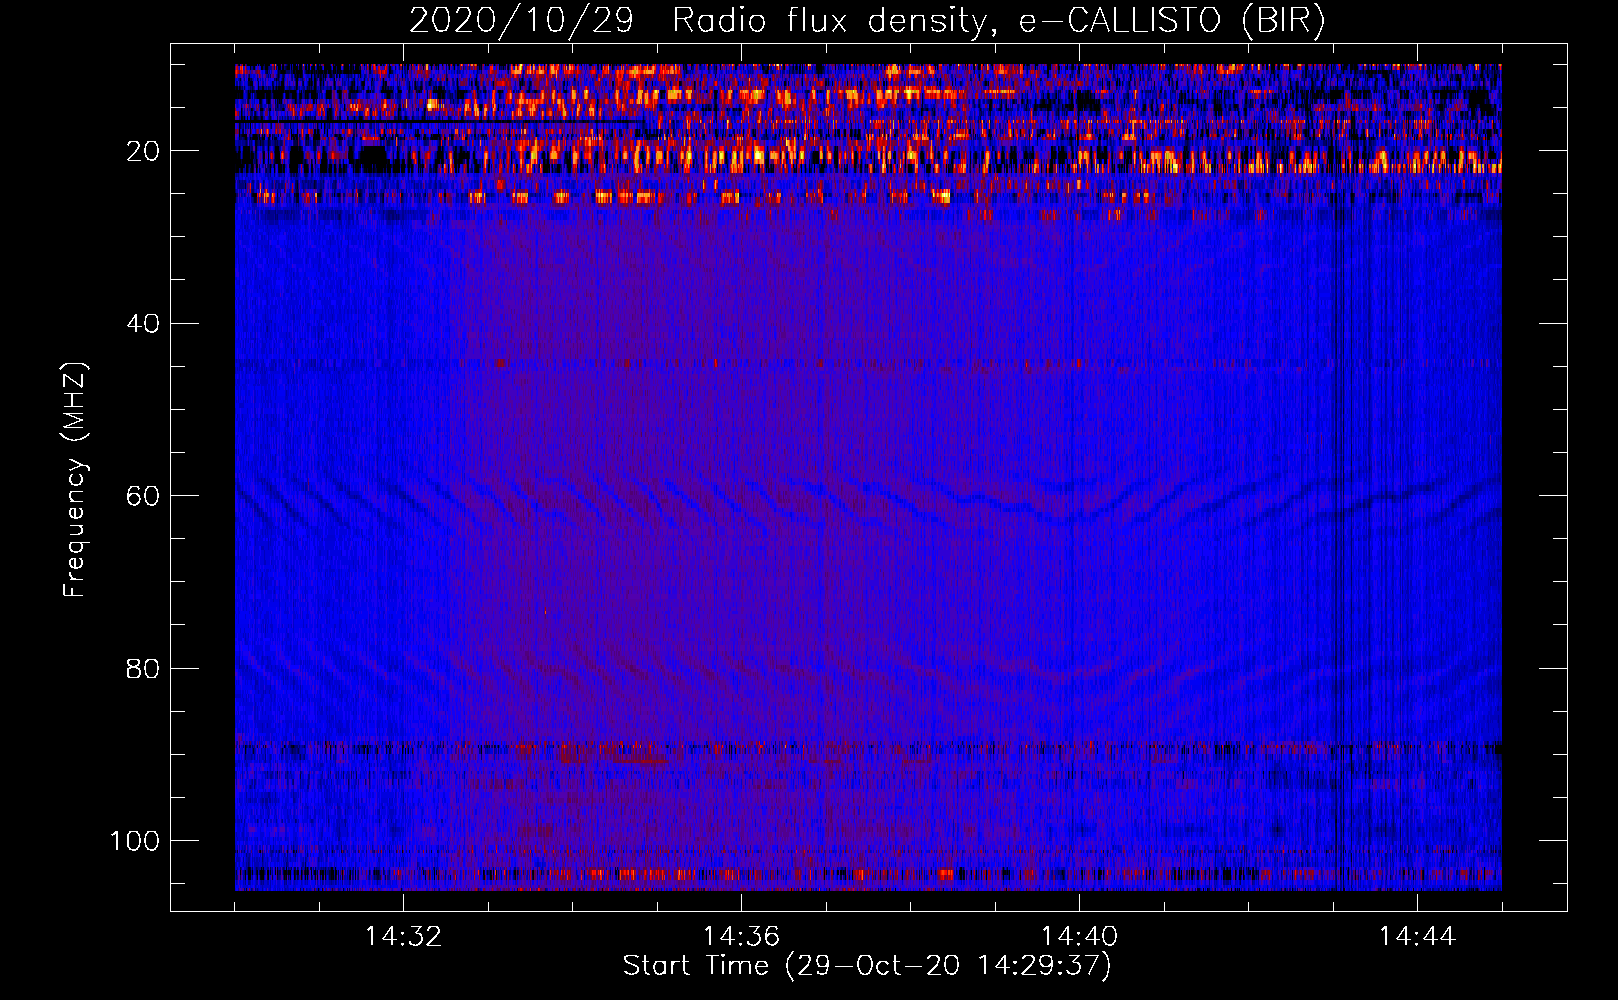Click the '40' frequency tick label

tap(143, 324)
